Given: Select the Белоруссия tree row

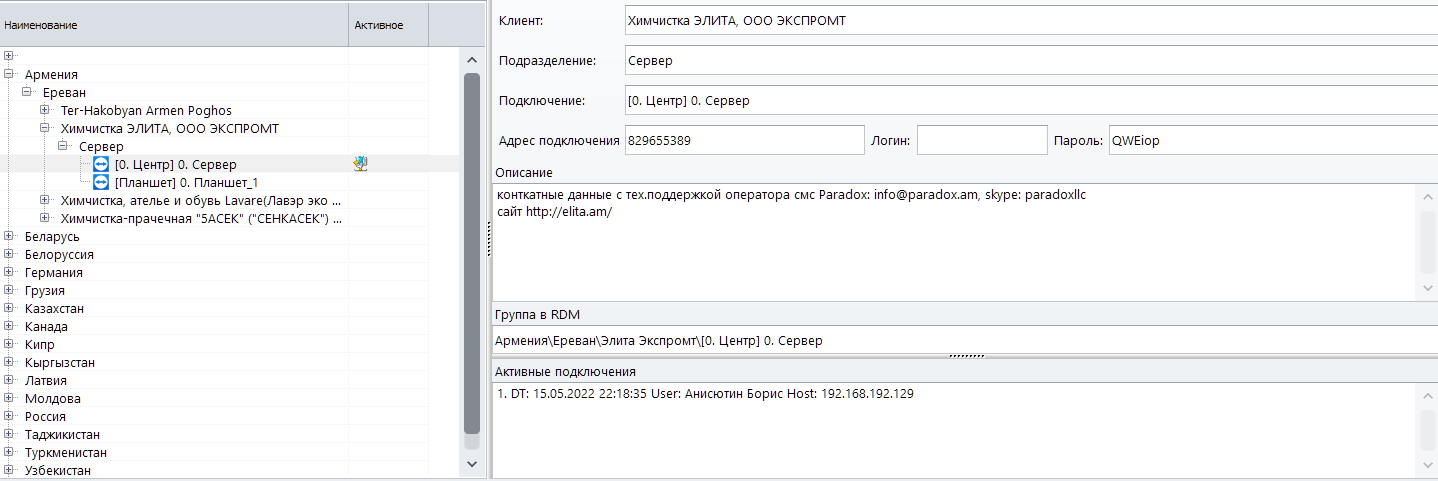Looking at the screenshot, I should tap(229, 254).
